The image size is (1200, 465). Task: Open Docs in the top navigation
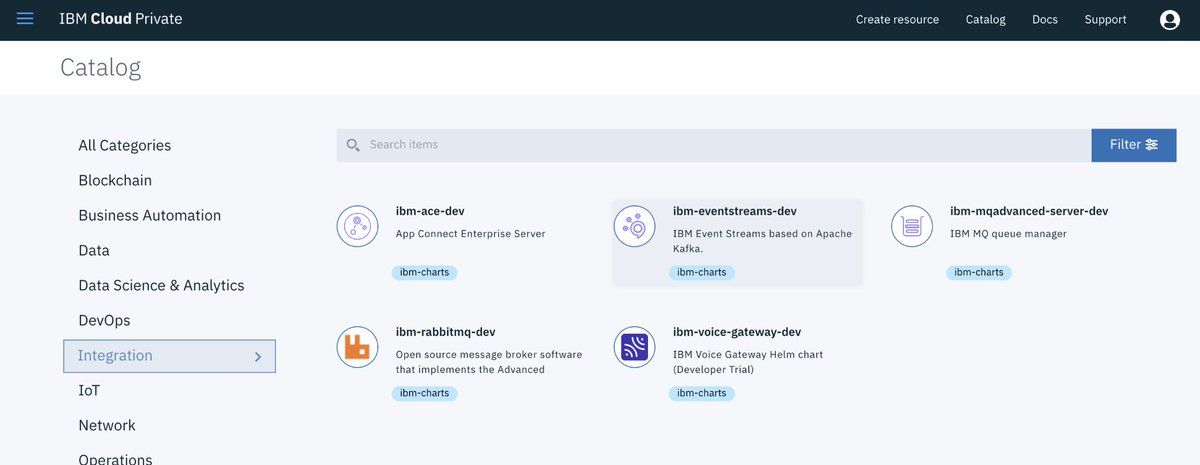pos(1045,20)
